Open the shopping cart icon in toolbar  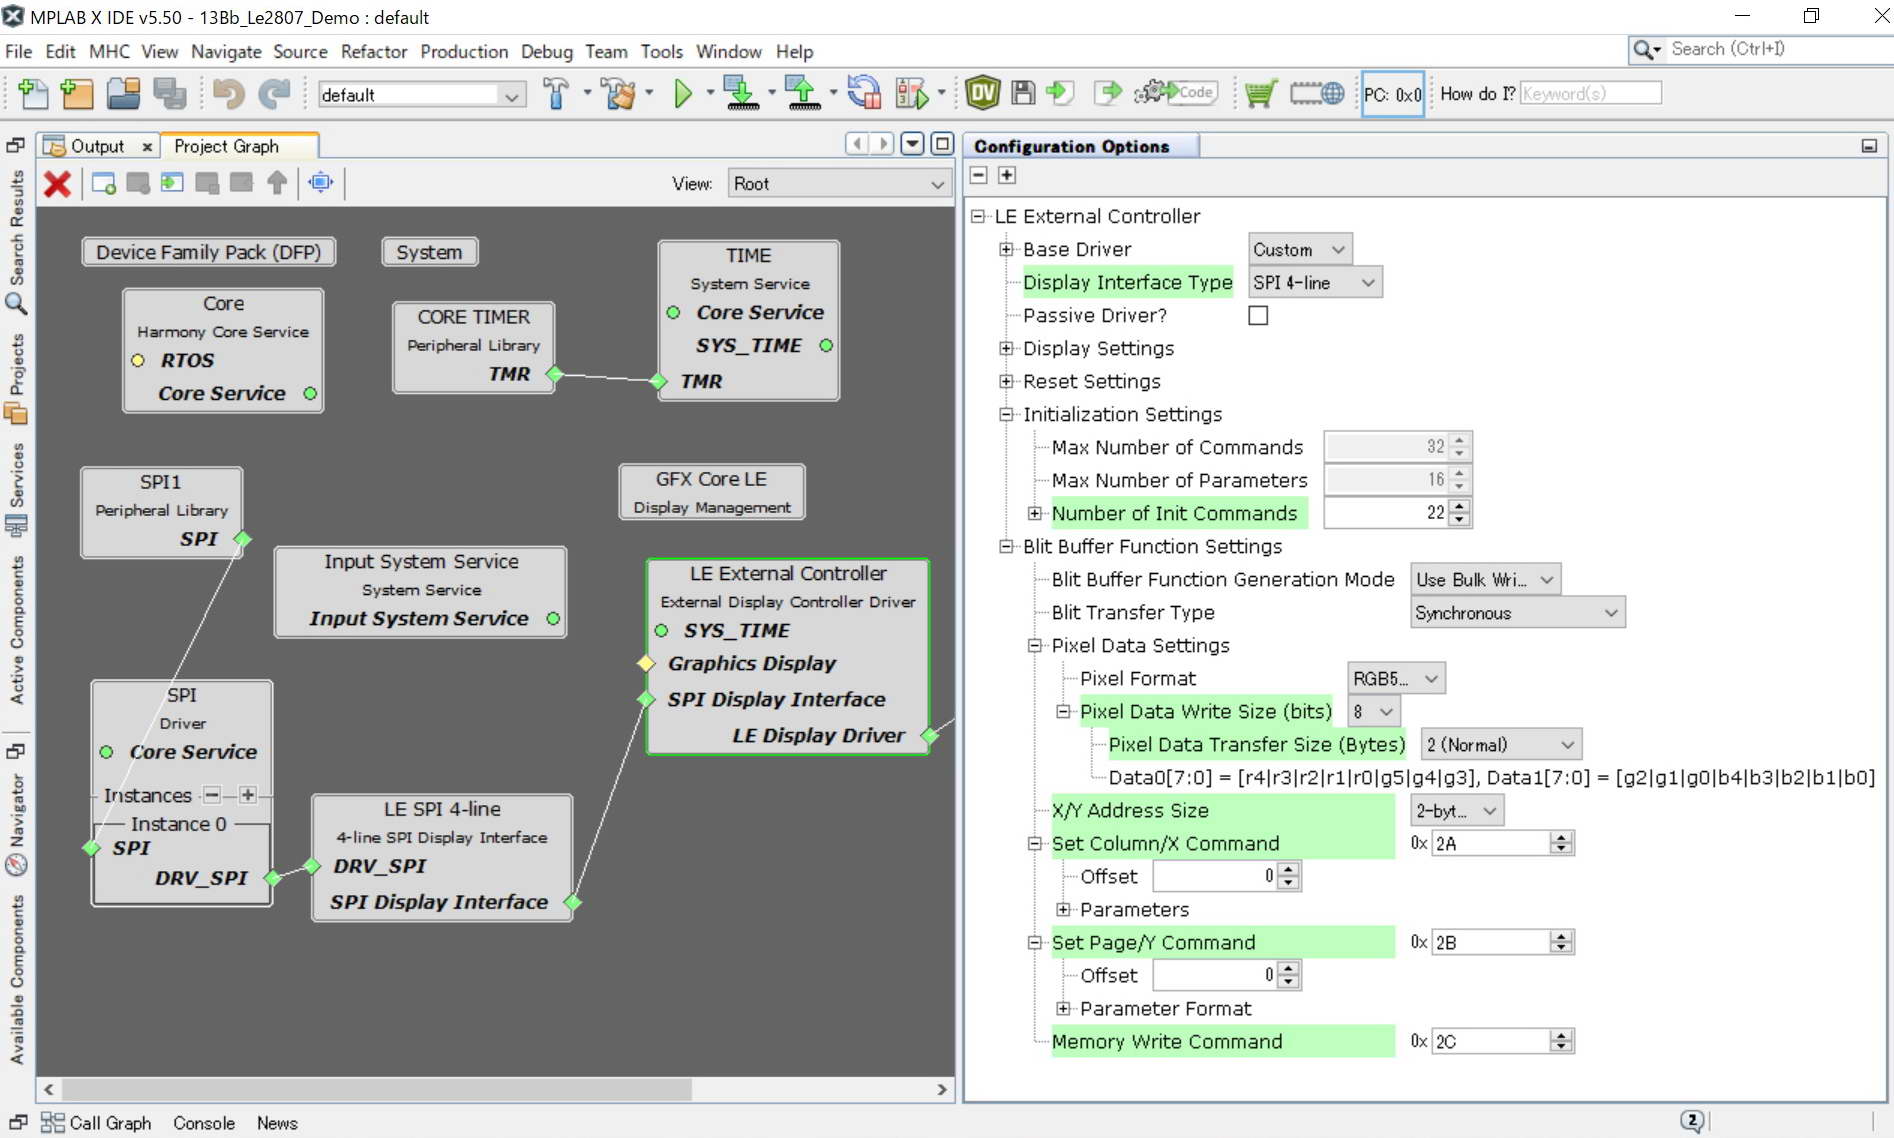pos(1261,94)
